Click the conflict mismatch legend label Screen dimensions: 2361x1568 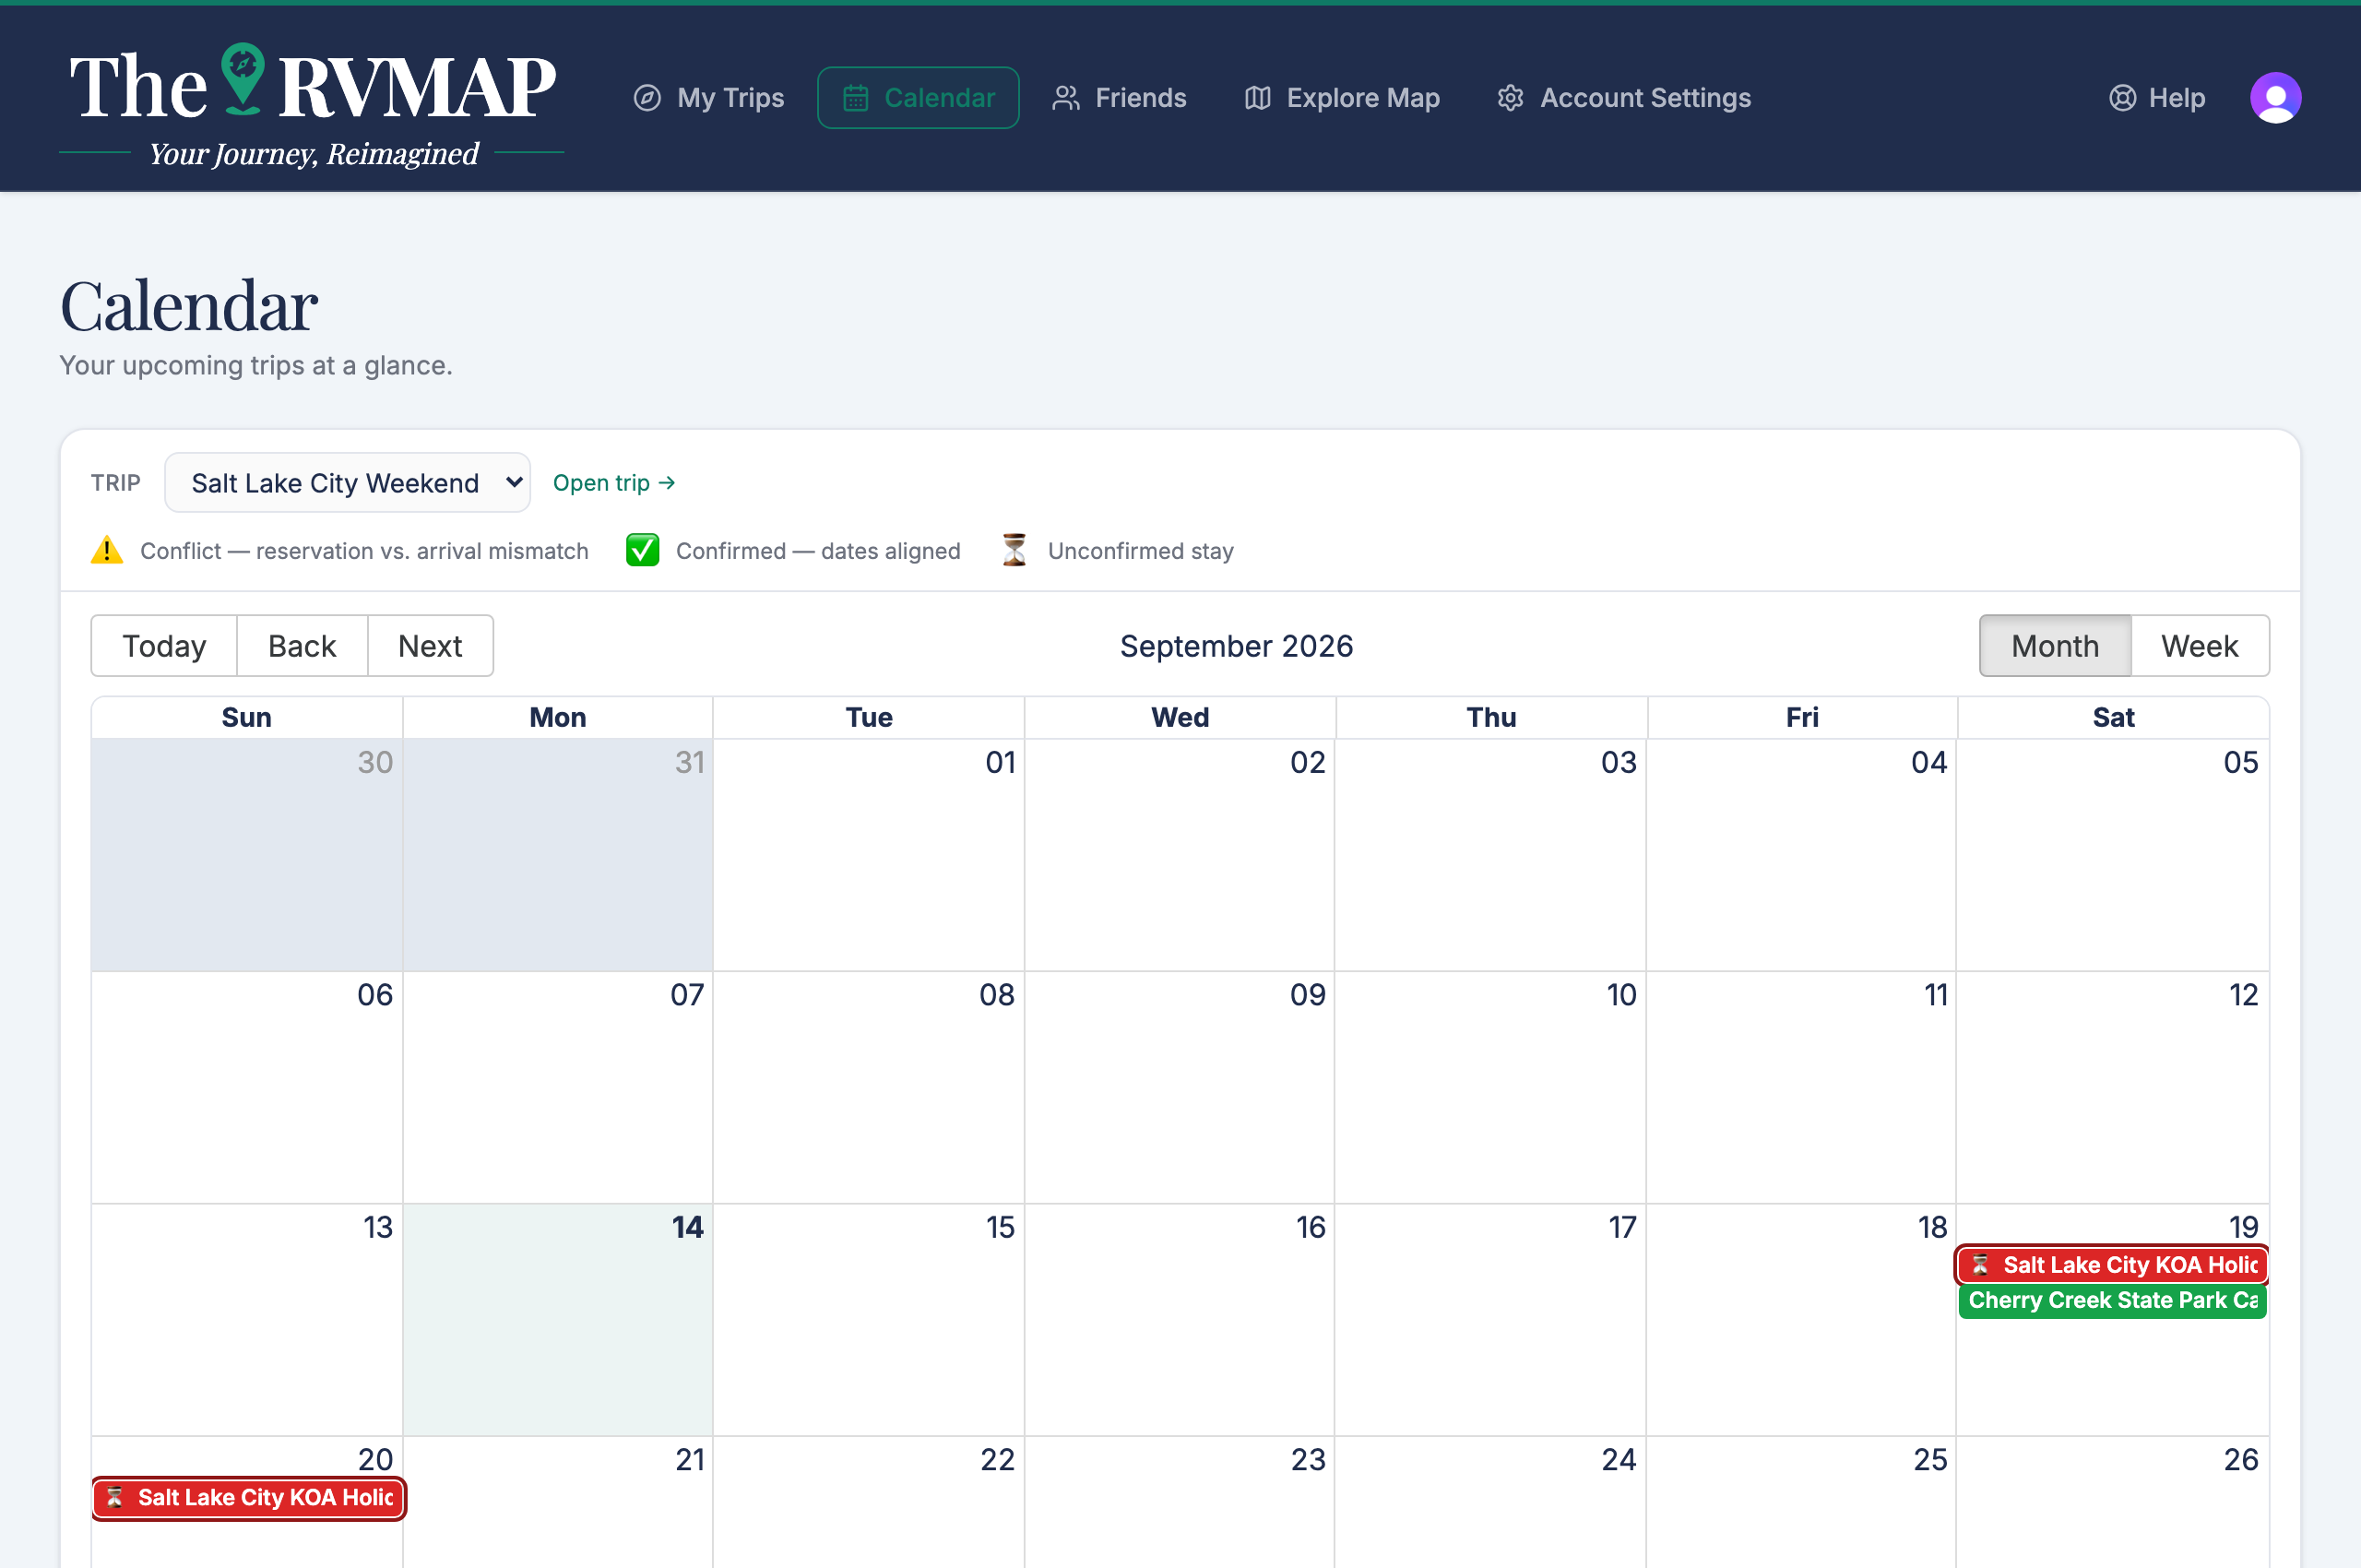(x=364, y=551)
